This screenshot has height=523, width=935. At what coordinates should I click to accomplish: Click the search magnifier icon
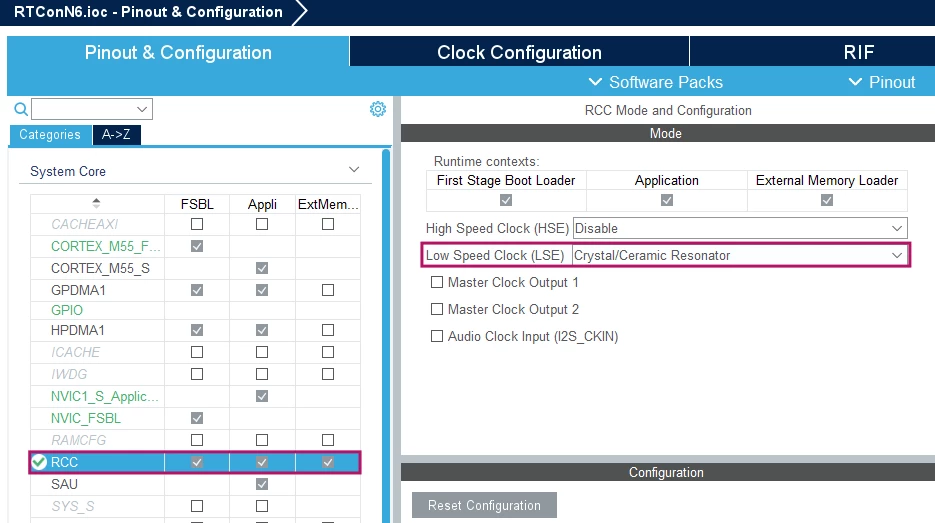pyautogui.click(x=21, y=109)
